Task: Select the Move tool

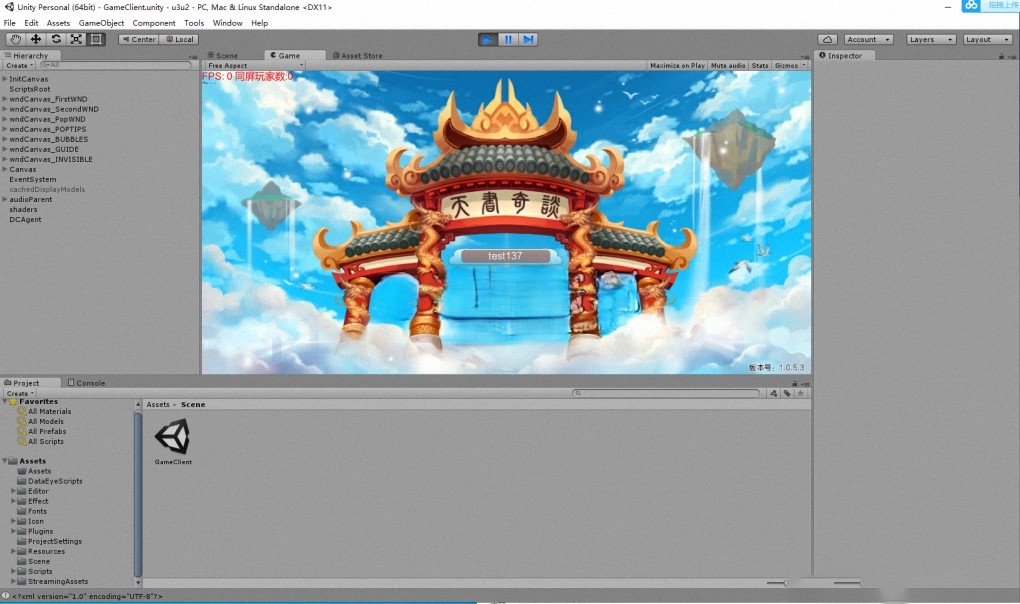Action: (36, 39)
